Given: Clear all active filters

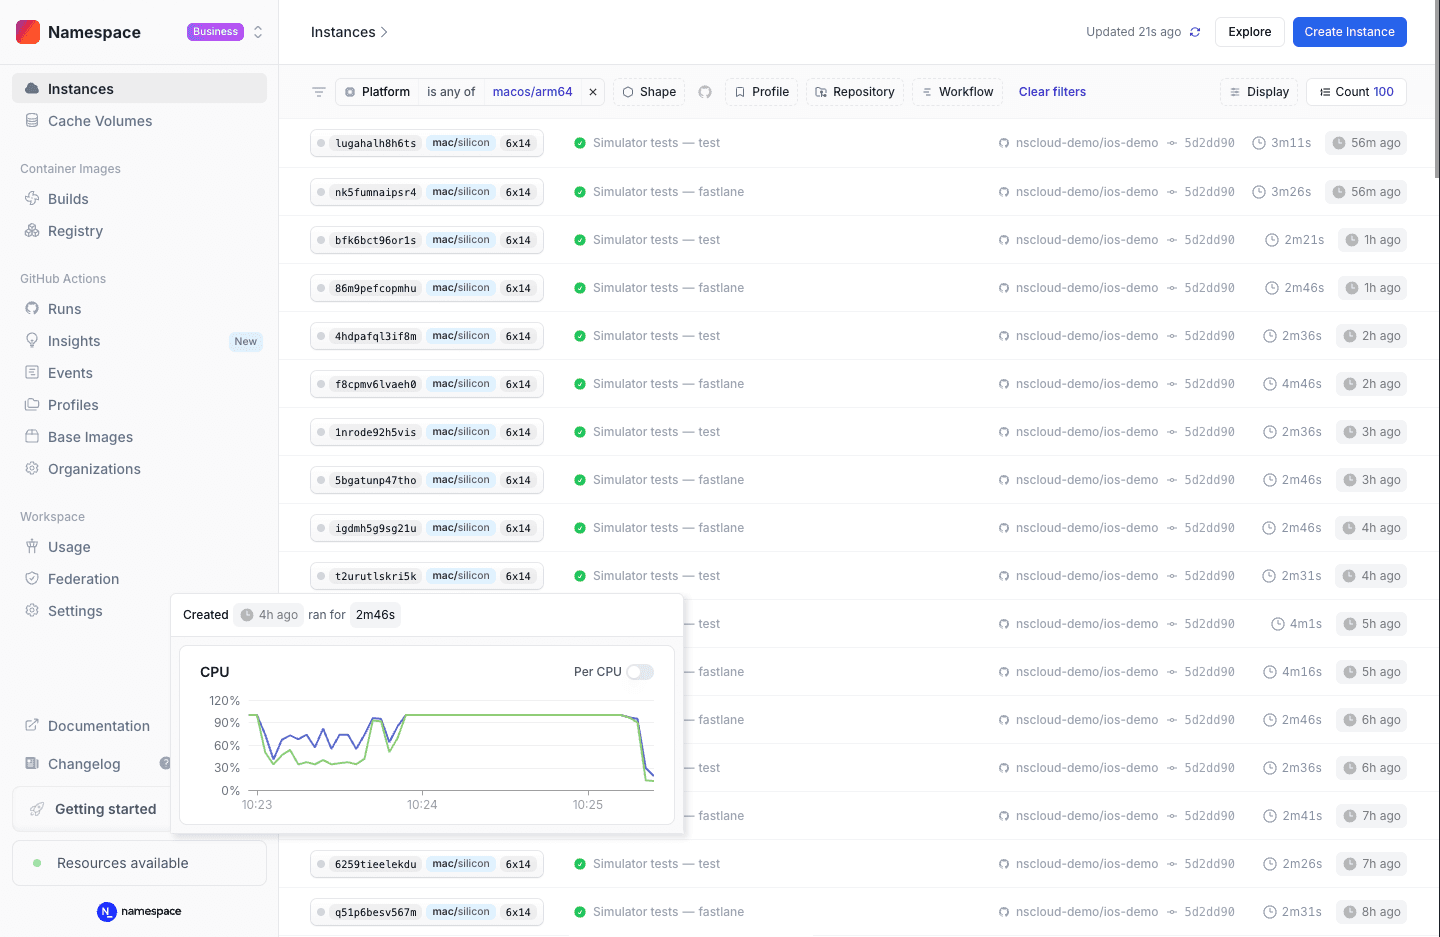Looking at the screenshot, I should (x=1052, y=91).
